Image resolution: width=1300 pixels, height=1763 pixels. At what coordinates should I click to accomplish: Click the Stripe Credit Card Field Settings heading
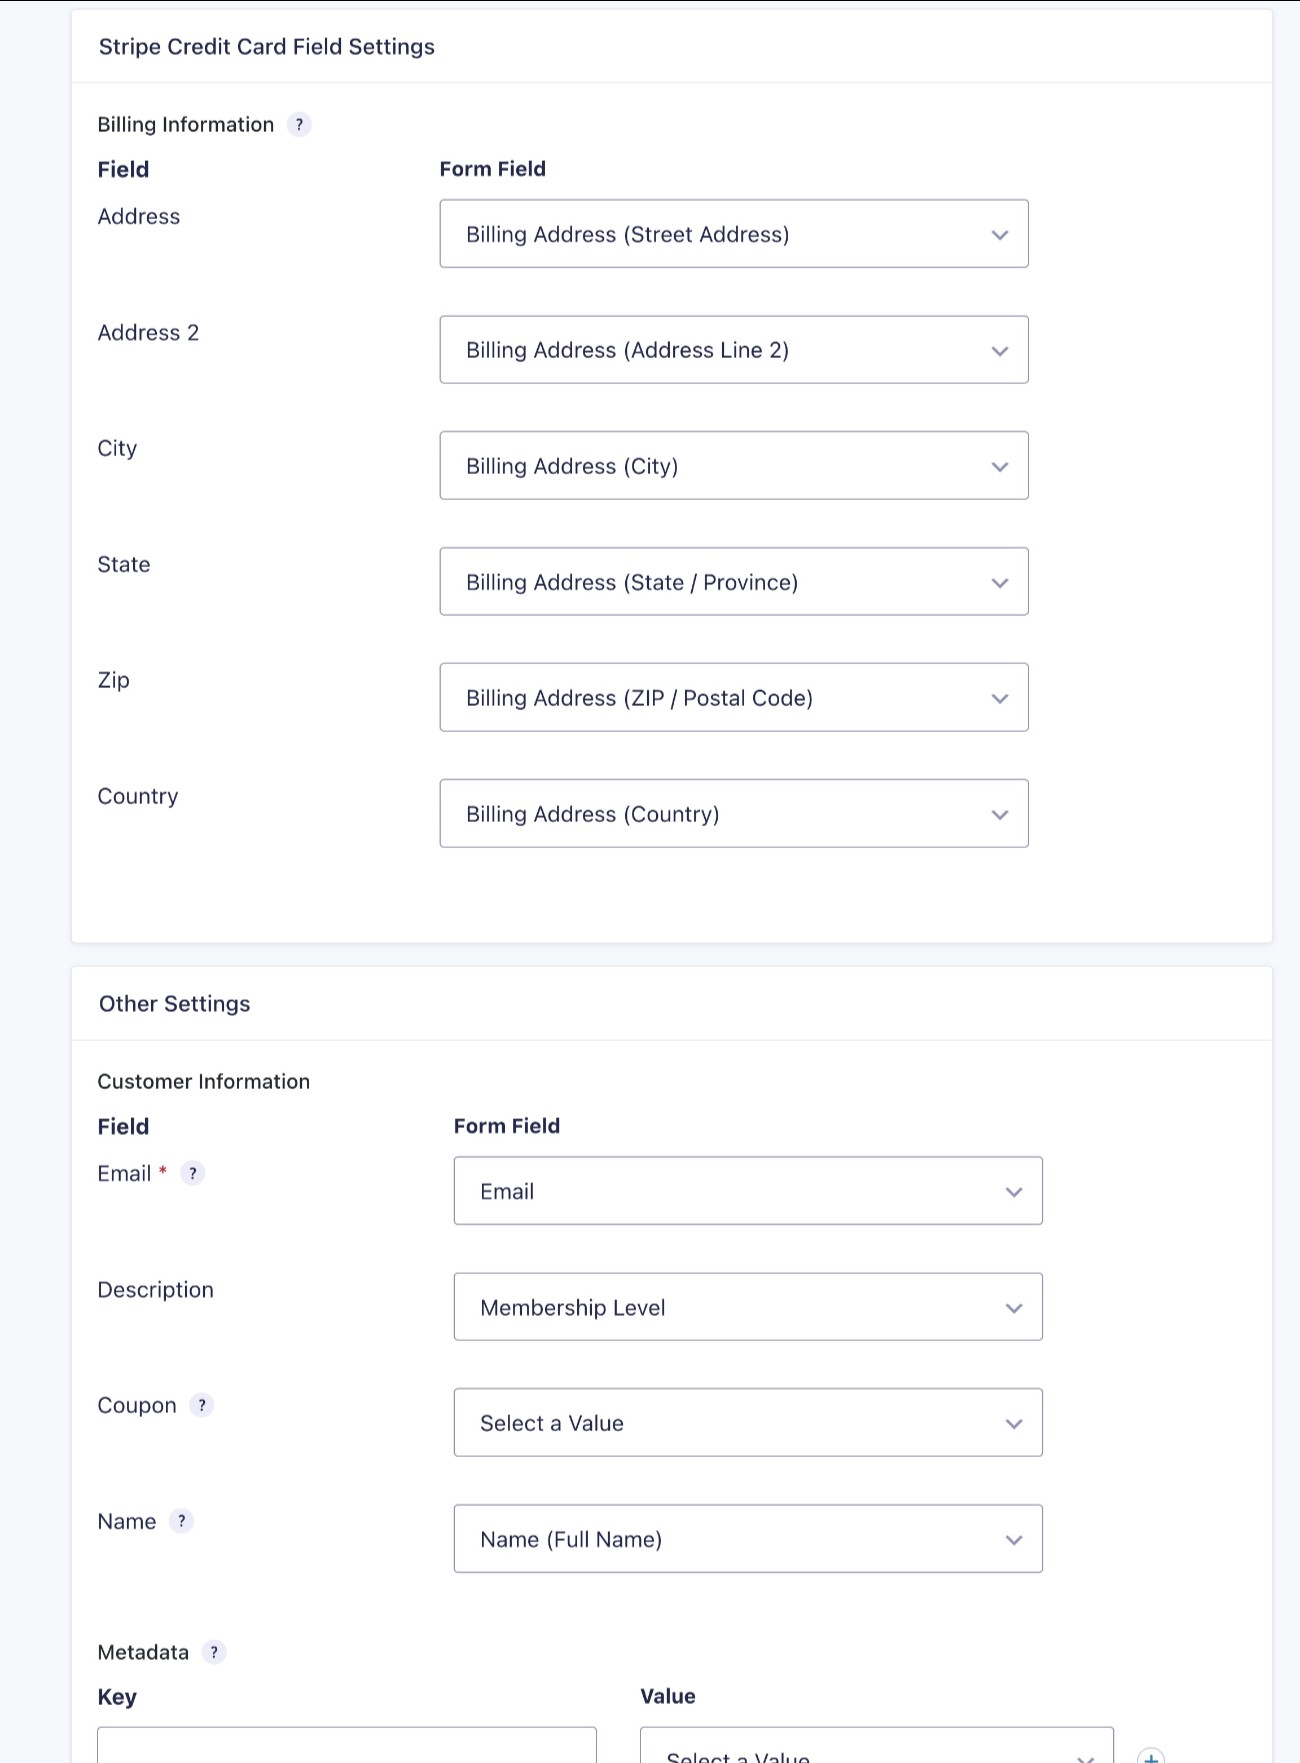(267, 47)
